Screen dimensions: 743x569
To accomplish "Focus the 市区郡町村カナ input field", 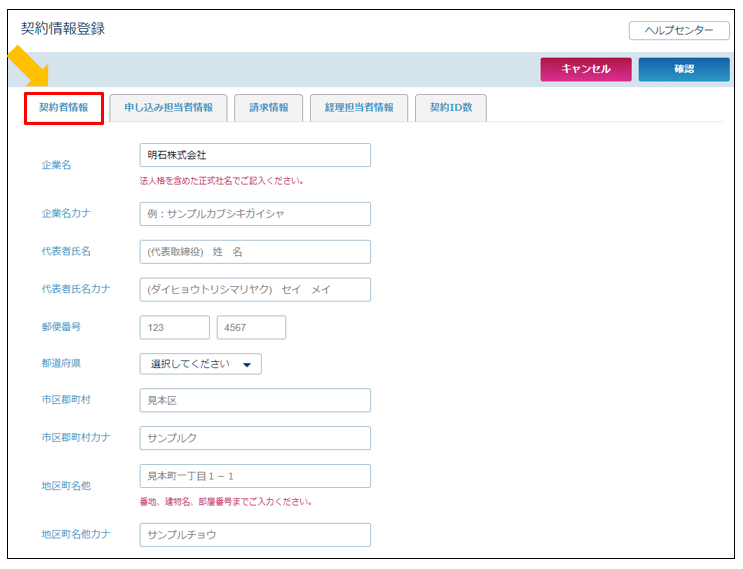I will coord(255,438).
